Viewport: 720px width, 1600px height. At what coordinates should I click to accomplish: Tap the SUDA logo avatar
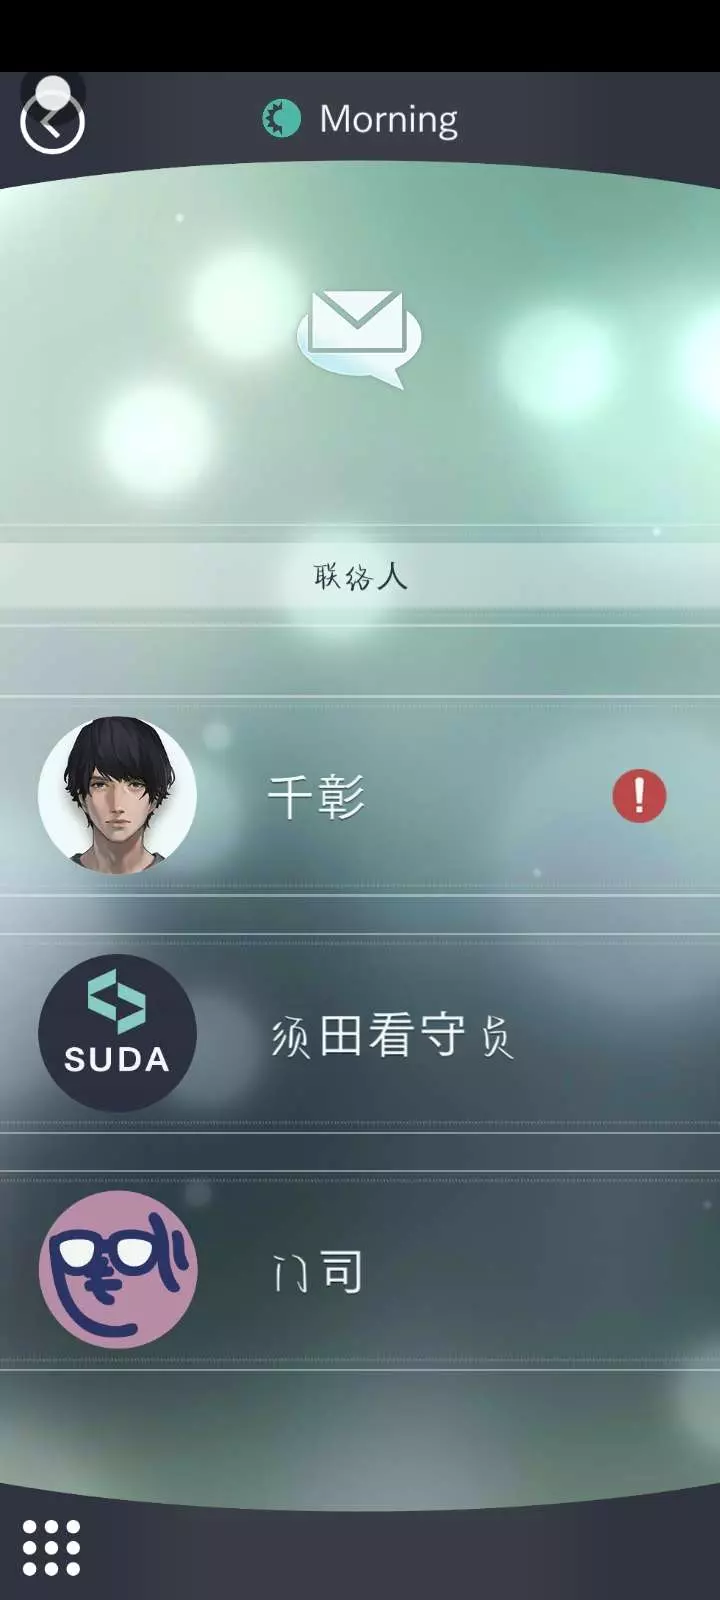point(117,1033)
